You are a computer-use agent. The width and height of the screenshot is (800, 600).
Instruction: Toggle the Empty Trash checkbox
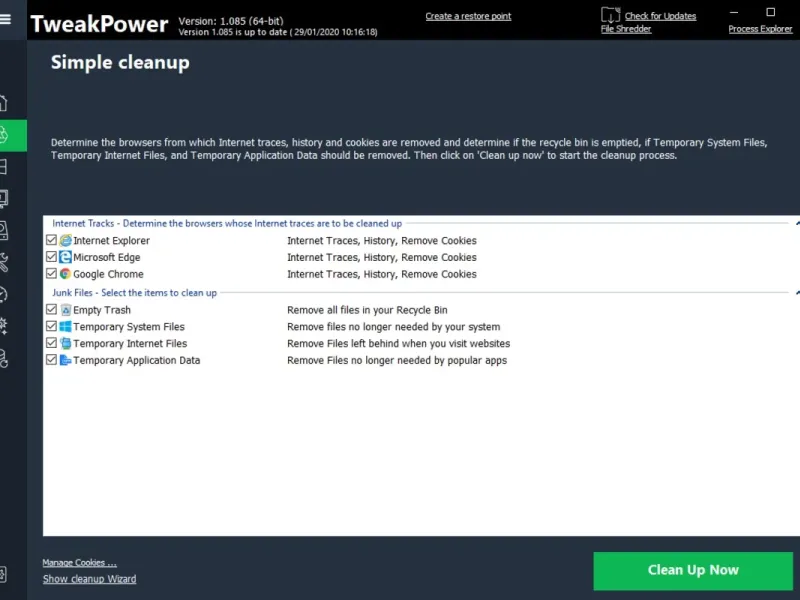pos(51,309)
